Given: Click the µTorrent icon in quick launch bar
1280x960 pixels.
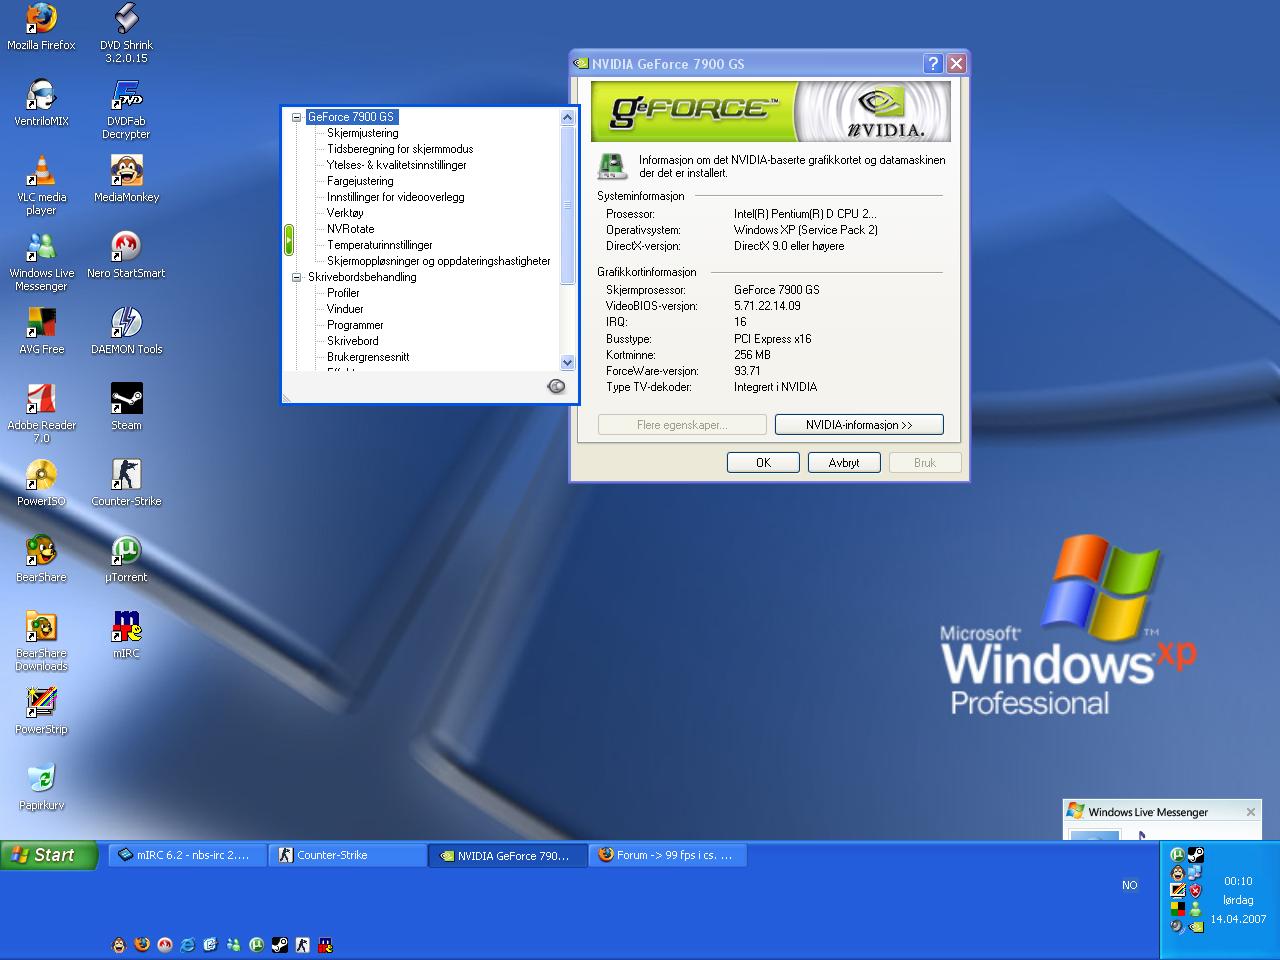Looking at the screenshot, I should pyautogui.click(x=257, y=944).
